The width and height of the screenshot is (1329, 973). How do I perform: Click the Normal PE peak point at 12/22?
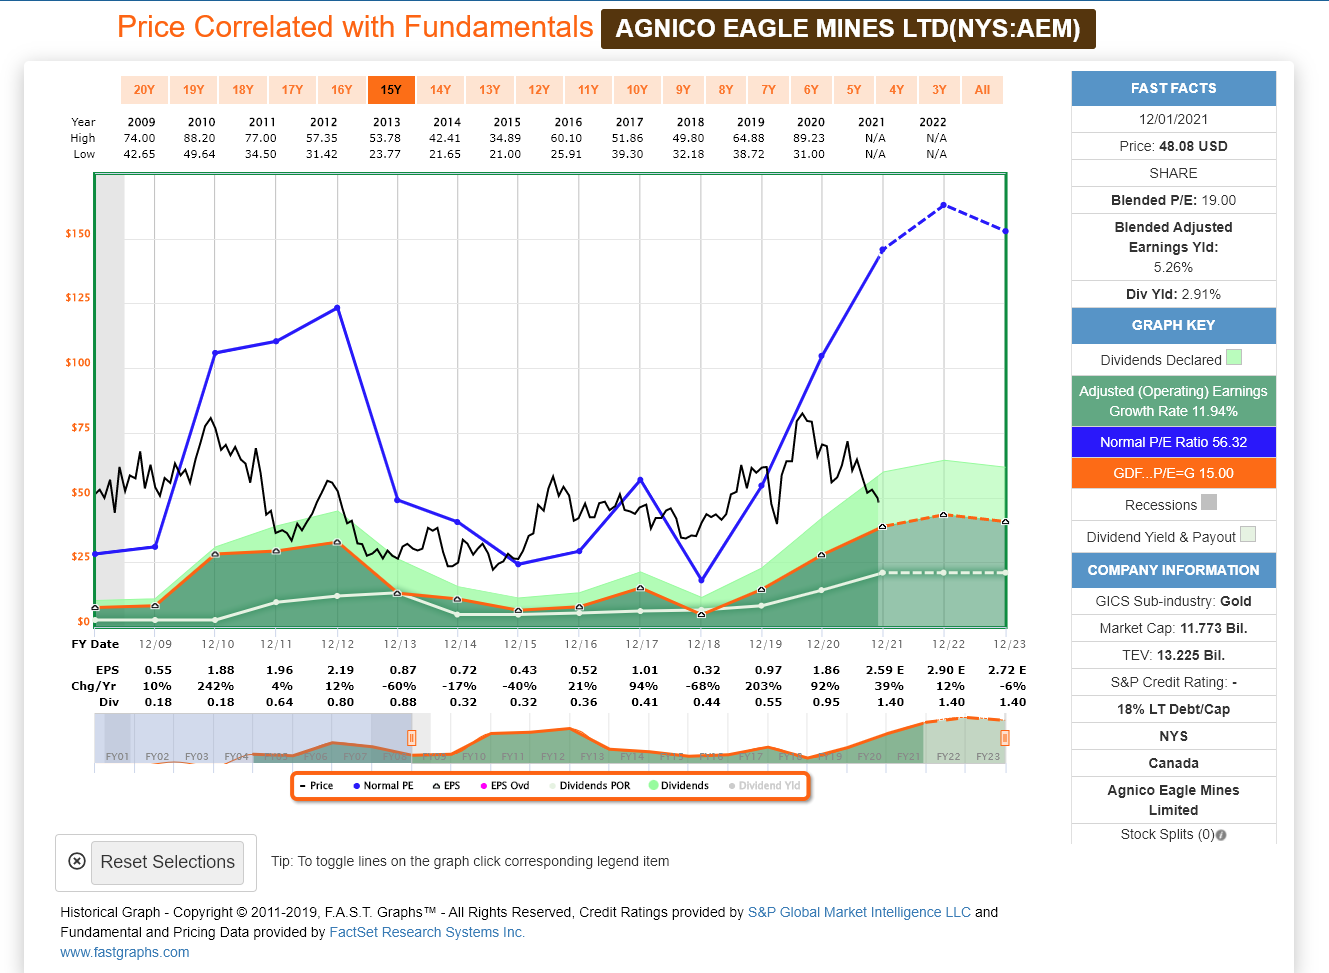coord(943,205)
